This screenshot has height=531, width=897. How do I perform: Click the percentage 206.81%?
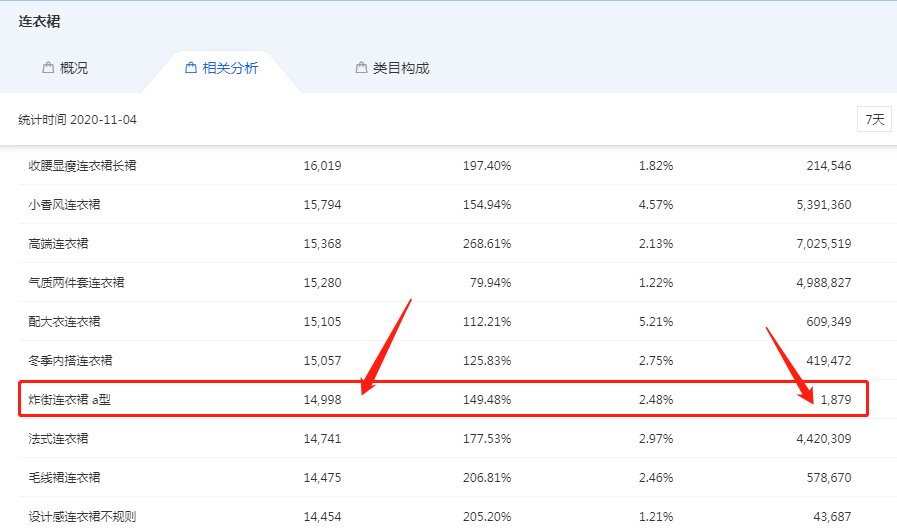(x=487, y=477)
